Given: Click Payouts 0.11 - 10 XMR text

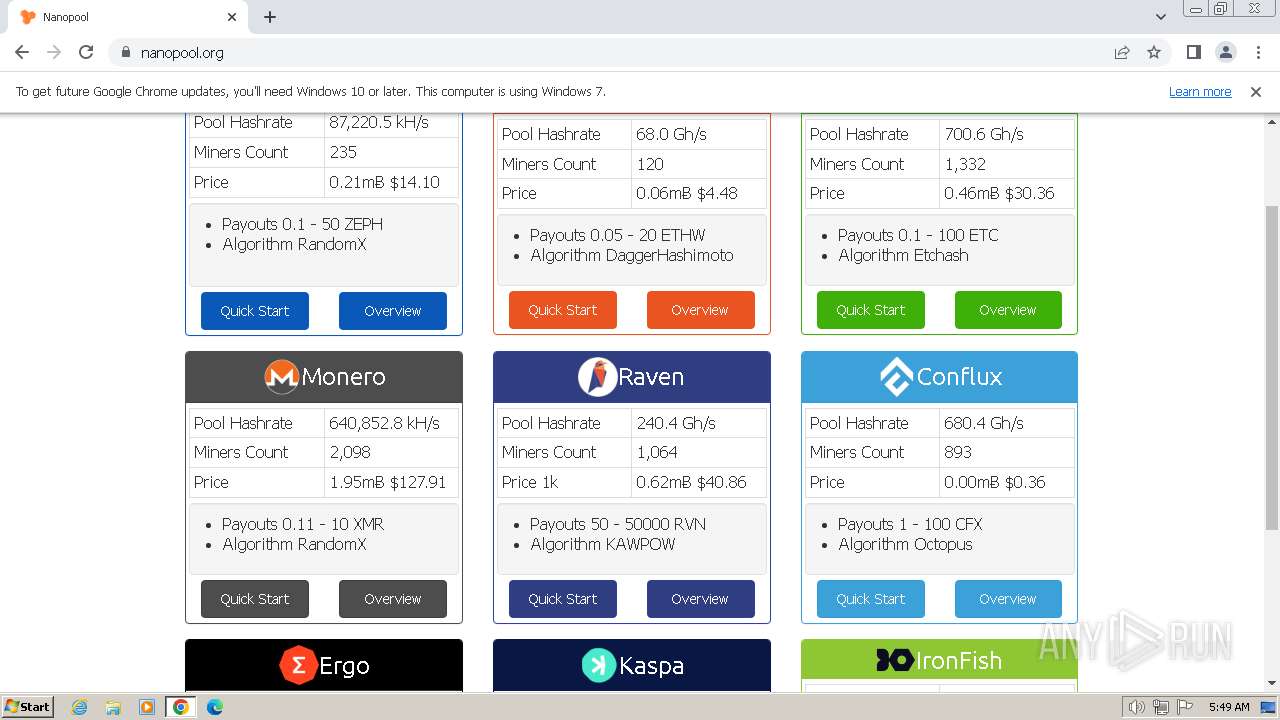Looking at the screenshot, I should (x=303, y=524).
